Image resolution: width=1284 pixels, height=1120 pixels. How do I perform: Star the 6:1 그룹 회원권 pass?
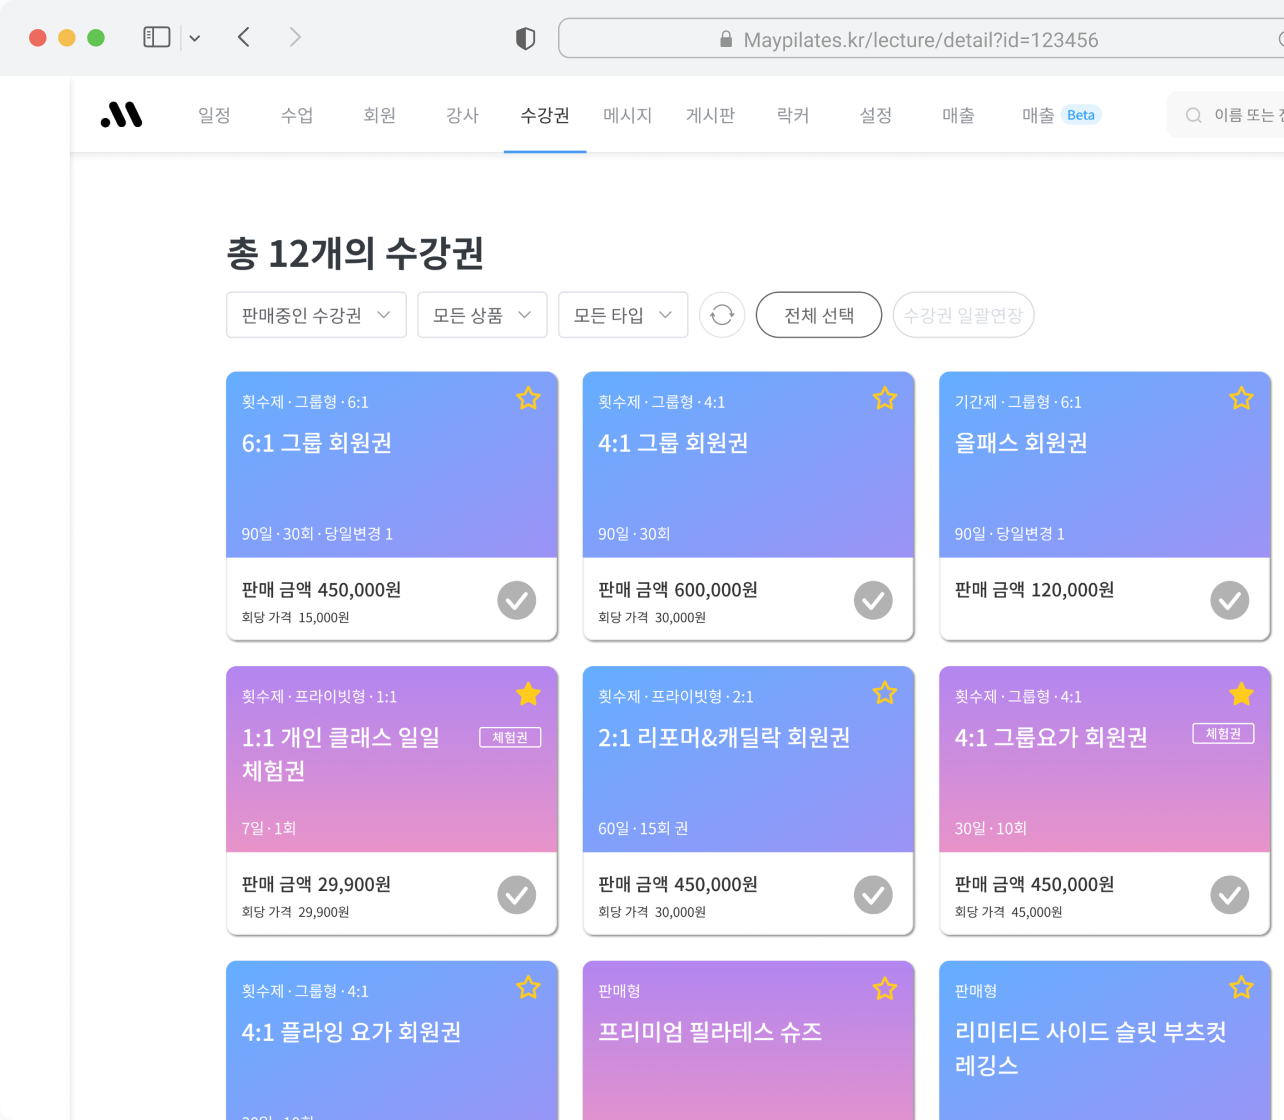coord(528,398)
